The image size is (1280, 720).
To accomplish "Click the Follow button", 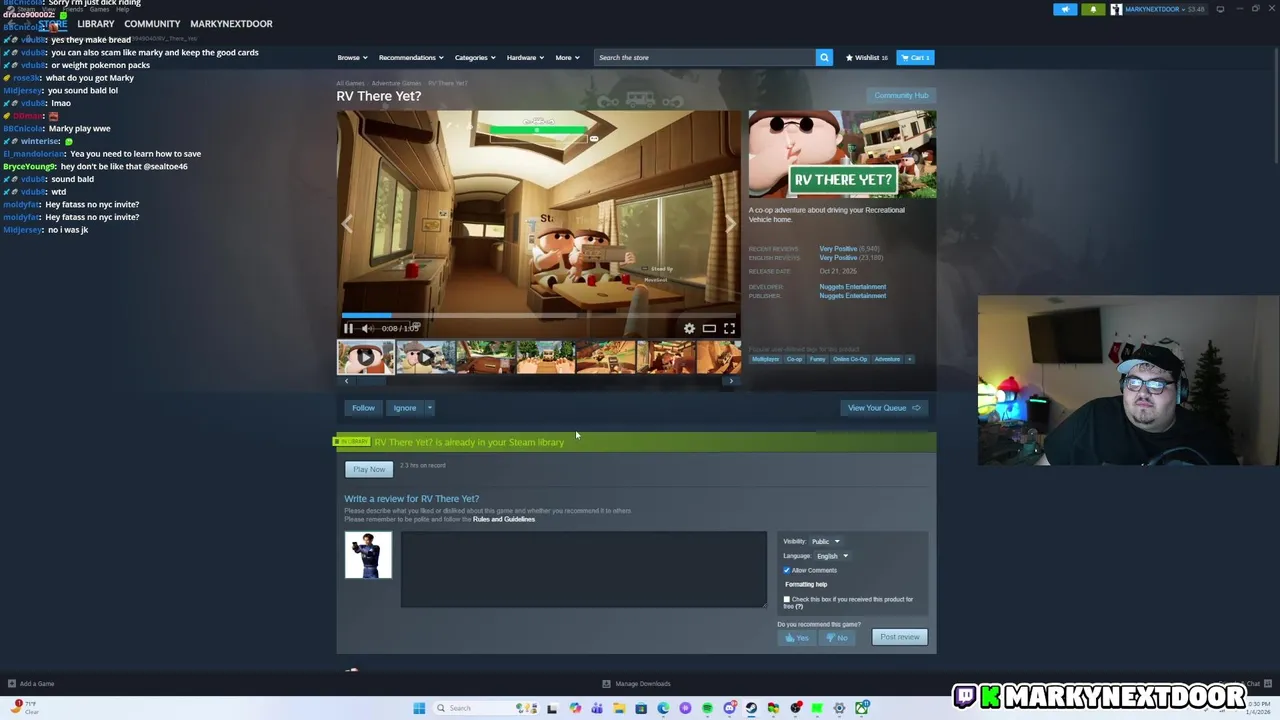I will click(363, 408).
